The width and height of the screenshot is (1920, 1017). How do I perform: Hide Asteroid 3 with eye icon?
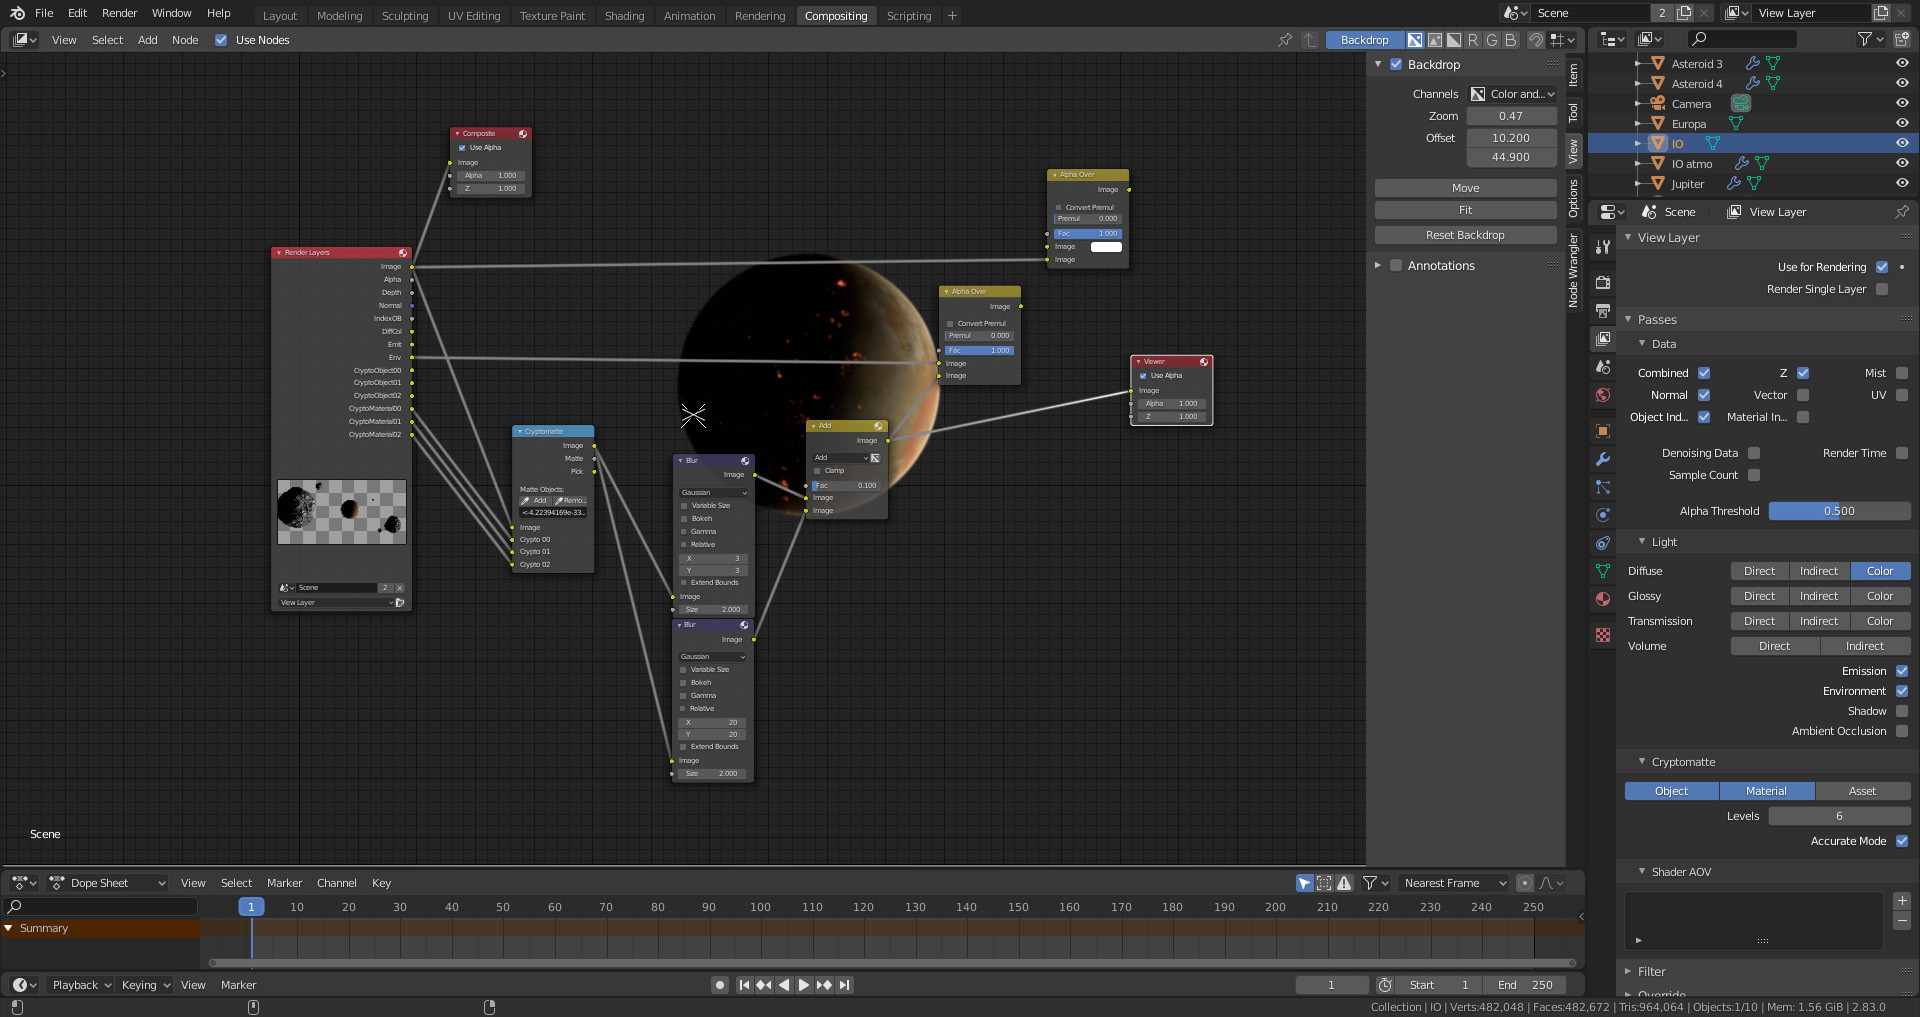tap(1902, 63)
